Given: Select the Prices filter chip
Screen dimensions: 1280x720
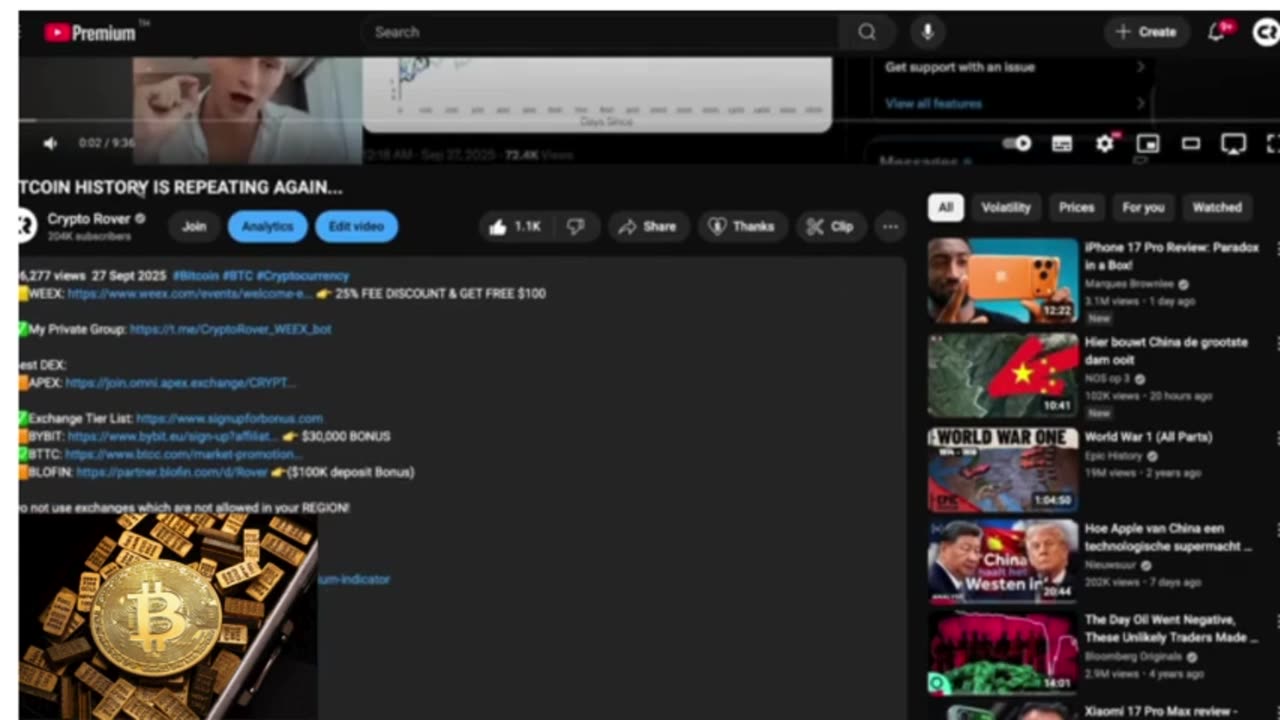Looking at the screenshot, I should coord(1076,208).
